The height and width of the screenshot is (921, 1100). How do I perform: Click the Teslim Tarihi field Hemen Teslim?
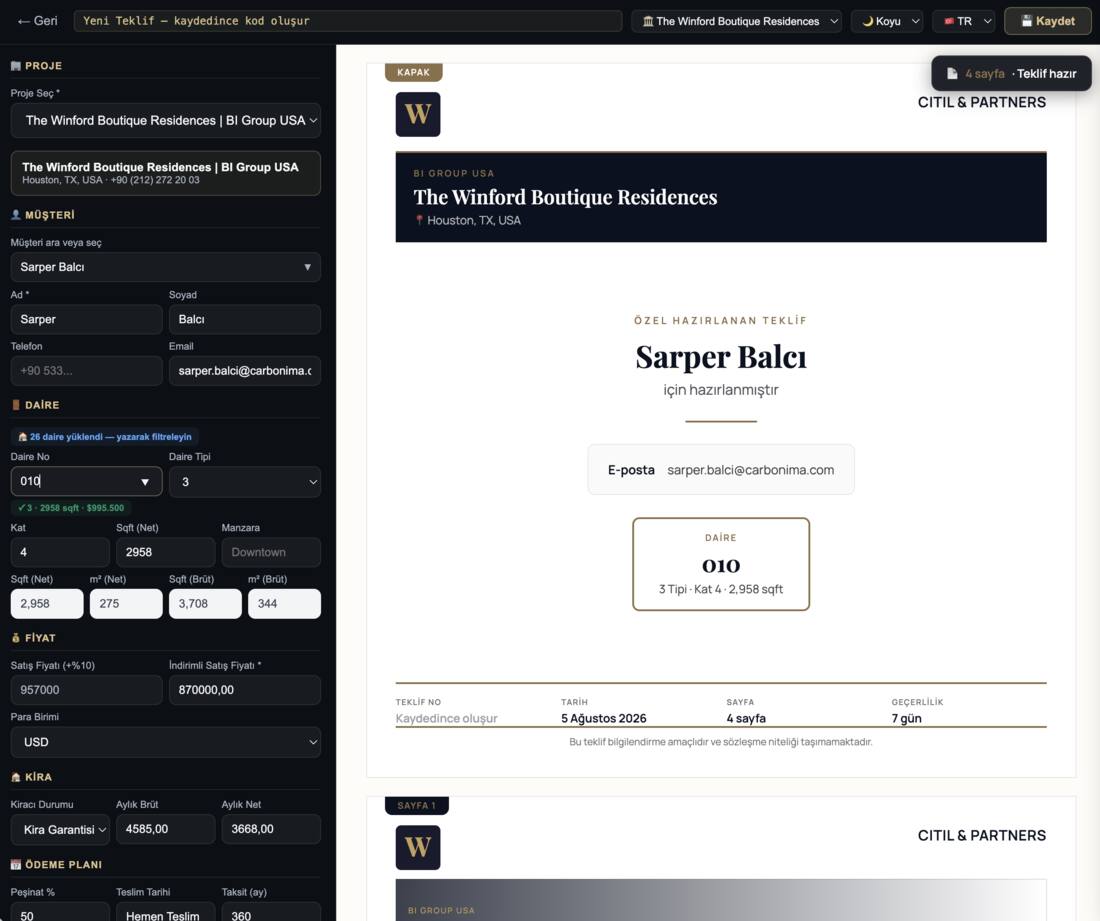[x=166, y=912]
